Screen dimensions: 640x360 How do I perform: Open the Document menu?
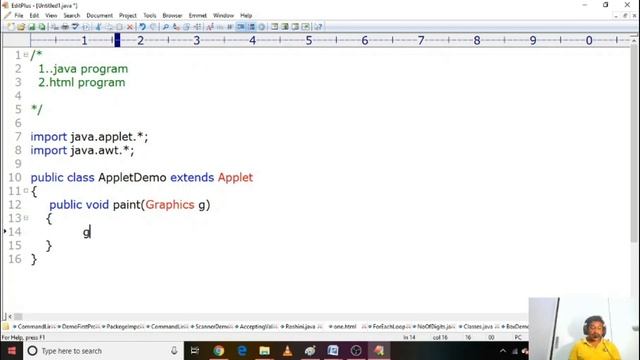point(99,16)
